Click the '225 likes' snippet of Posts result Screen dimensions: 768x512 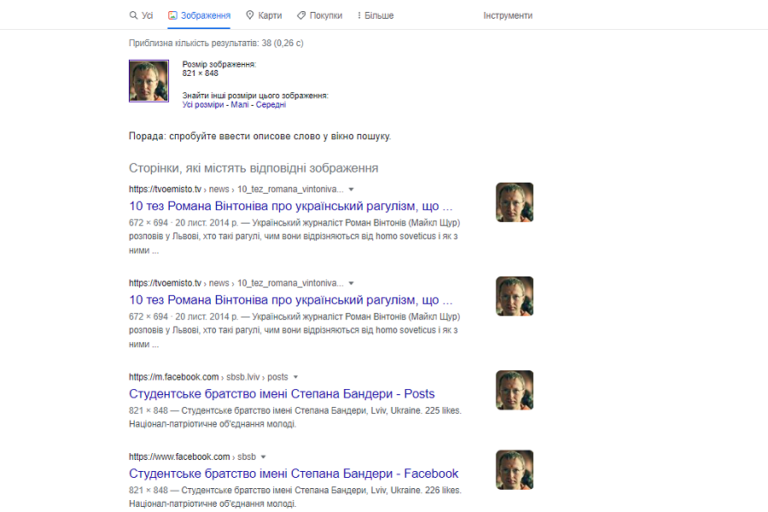pos(442,411)
